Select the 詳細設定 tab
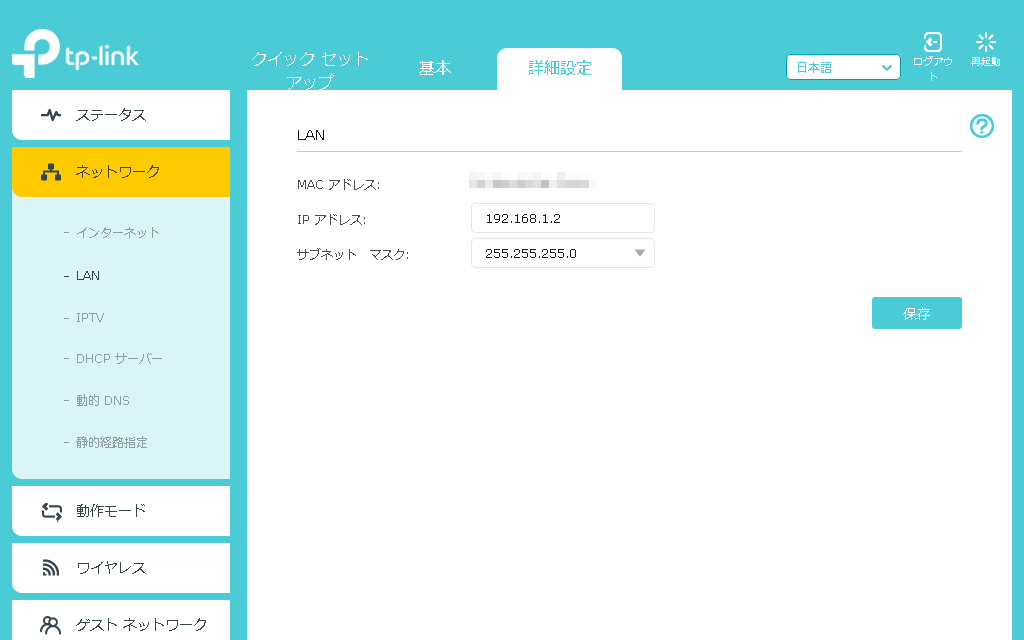The height and width of the screenshot is (640, 1024). [x=560, y=68]
